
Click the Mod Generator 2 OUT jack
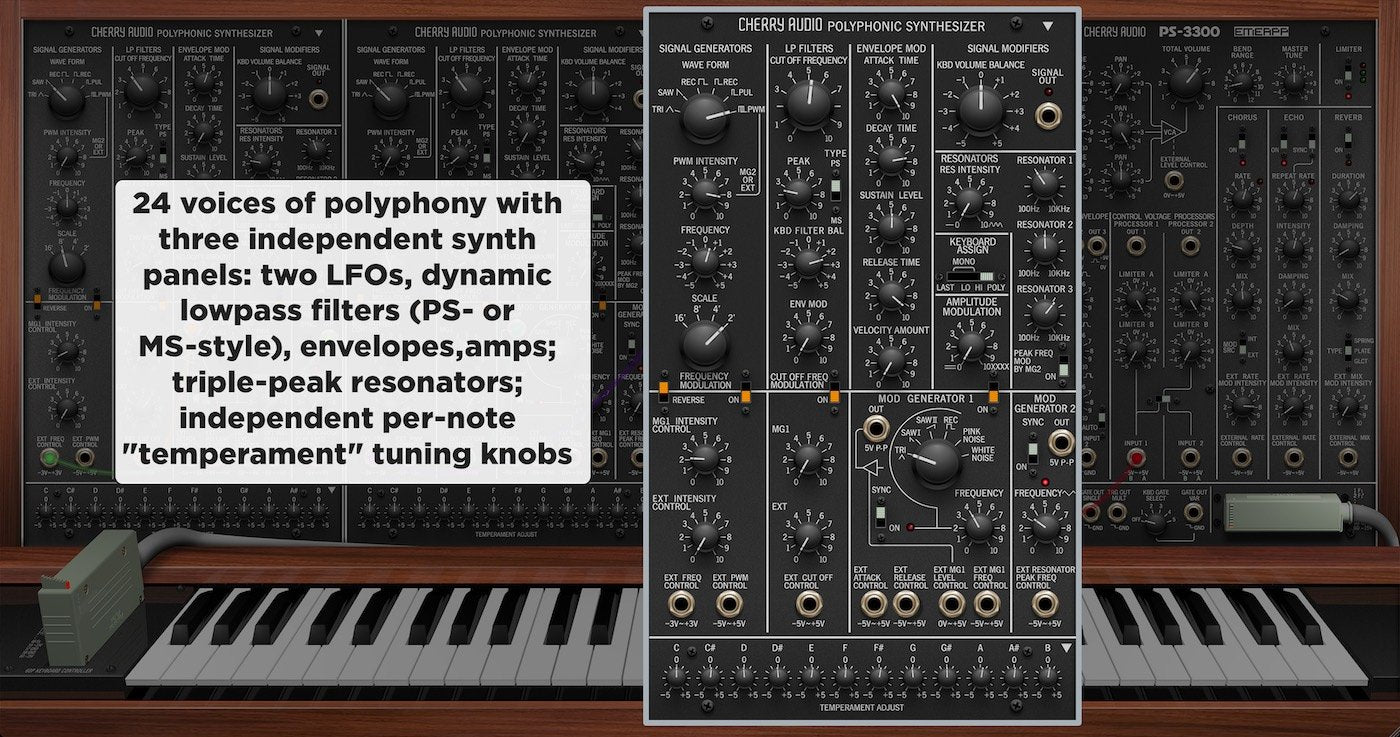pyautogui.click(x=1061, y=441)
